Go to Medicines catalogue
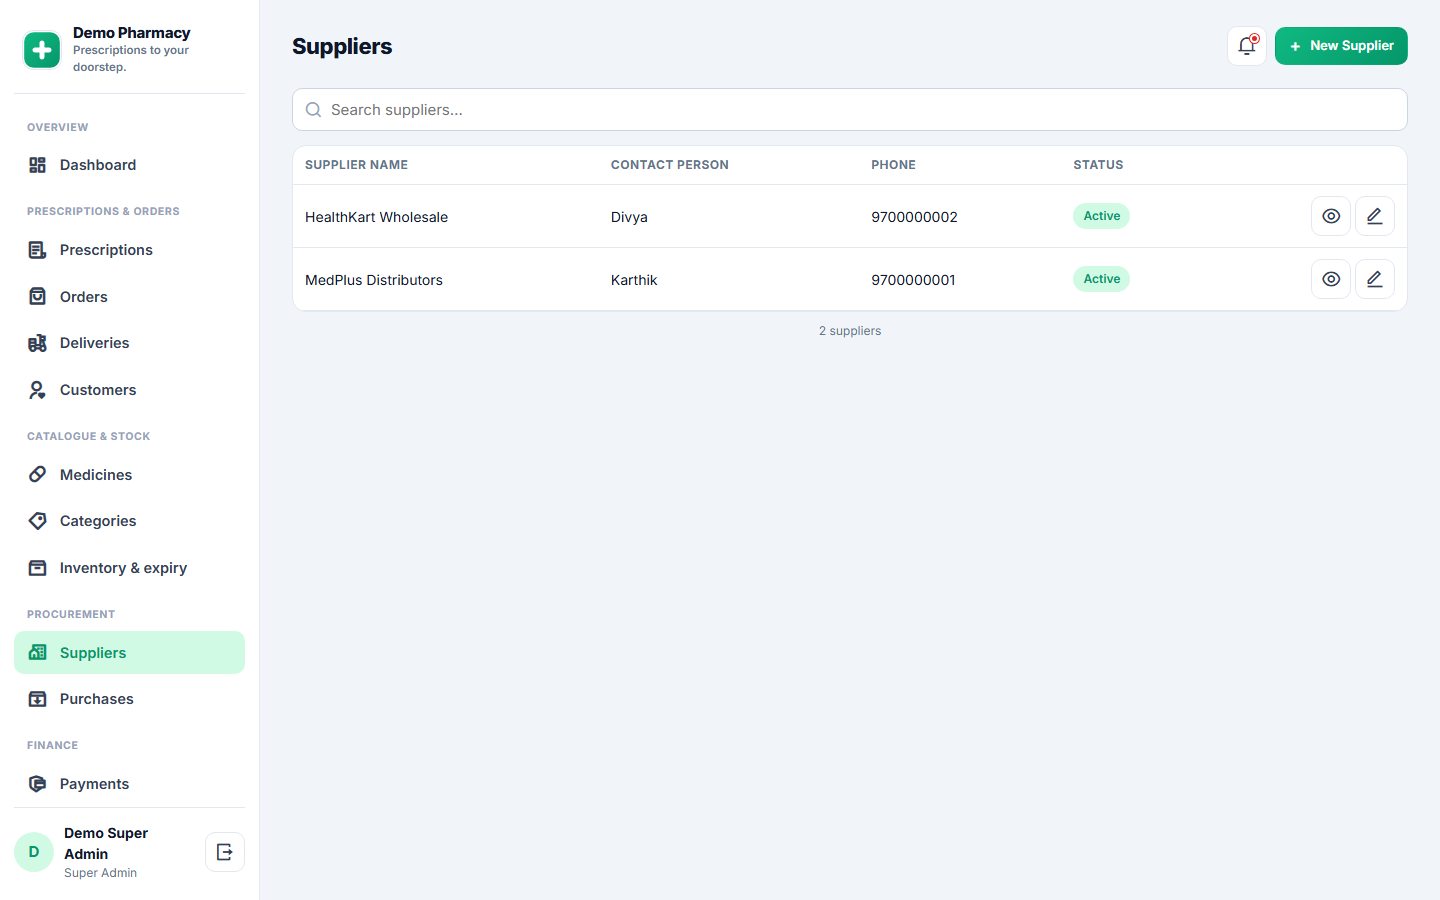This screenshot has width=1440, height=900. pyautogui.click(x=129, y=475)
